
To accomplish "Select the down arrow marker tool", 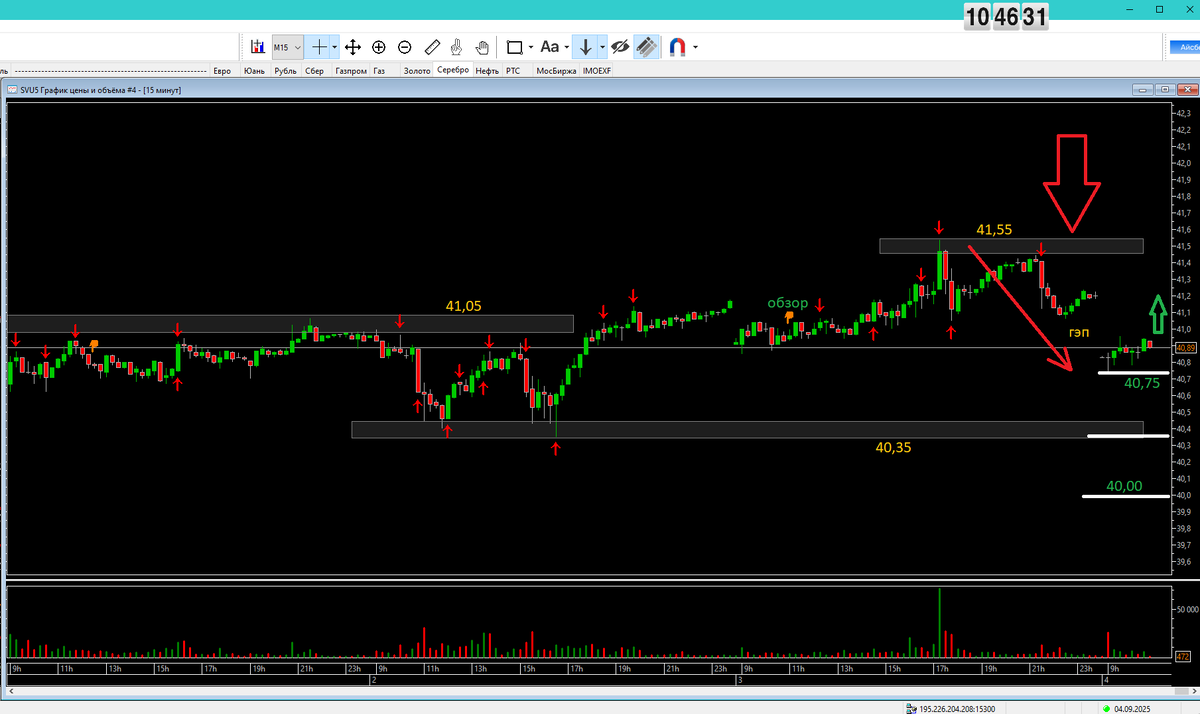I will 586,47.
